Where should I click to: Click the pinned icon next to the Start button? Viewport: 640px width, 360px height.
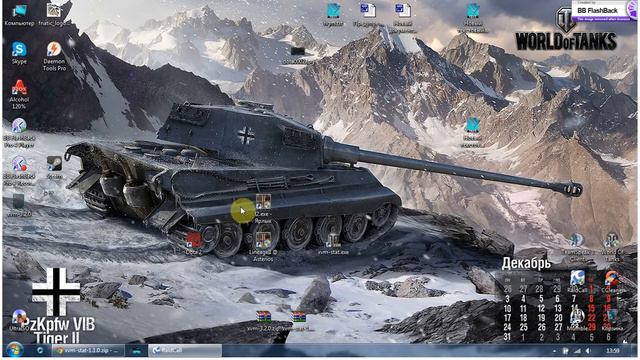[x=40, y=350]
